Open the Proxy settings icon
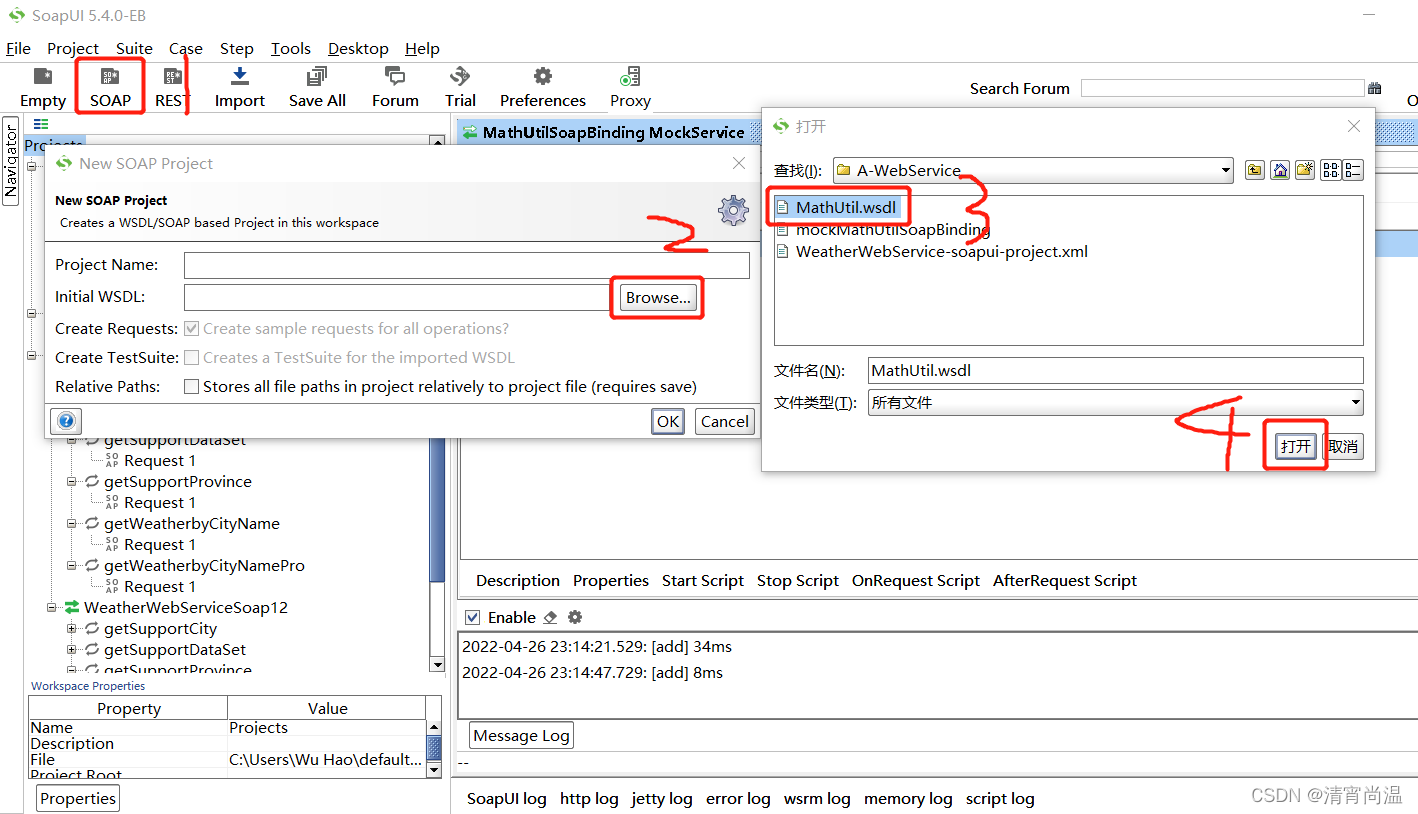Viewport: 1418px width, 814px height. click(x=629, y=80)
